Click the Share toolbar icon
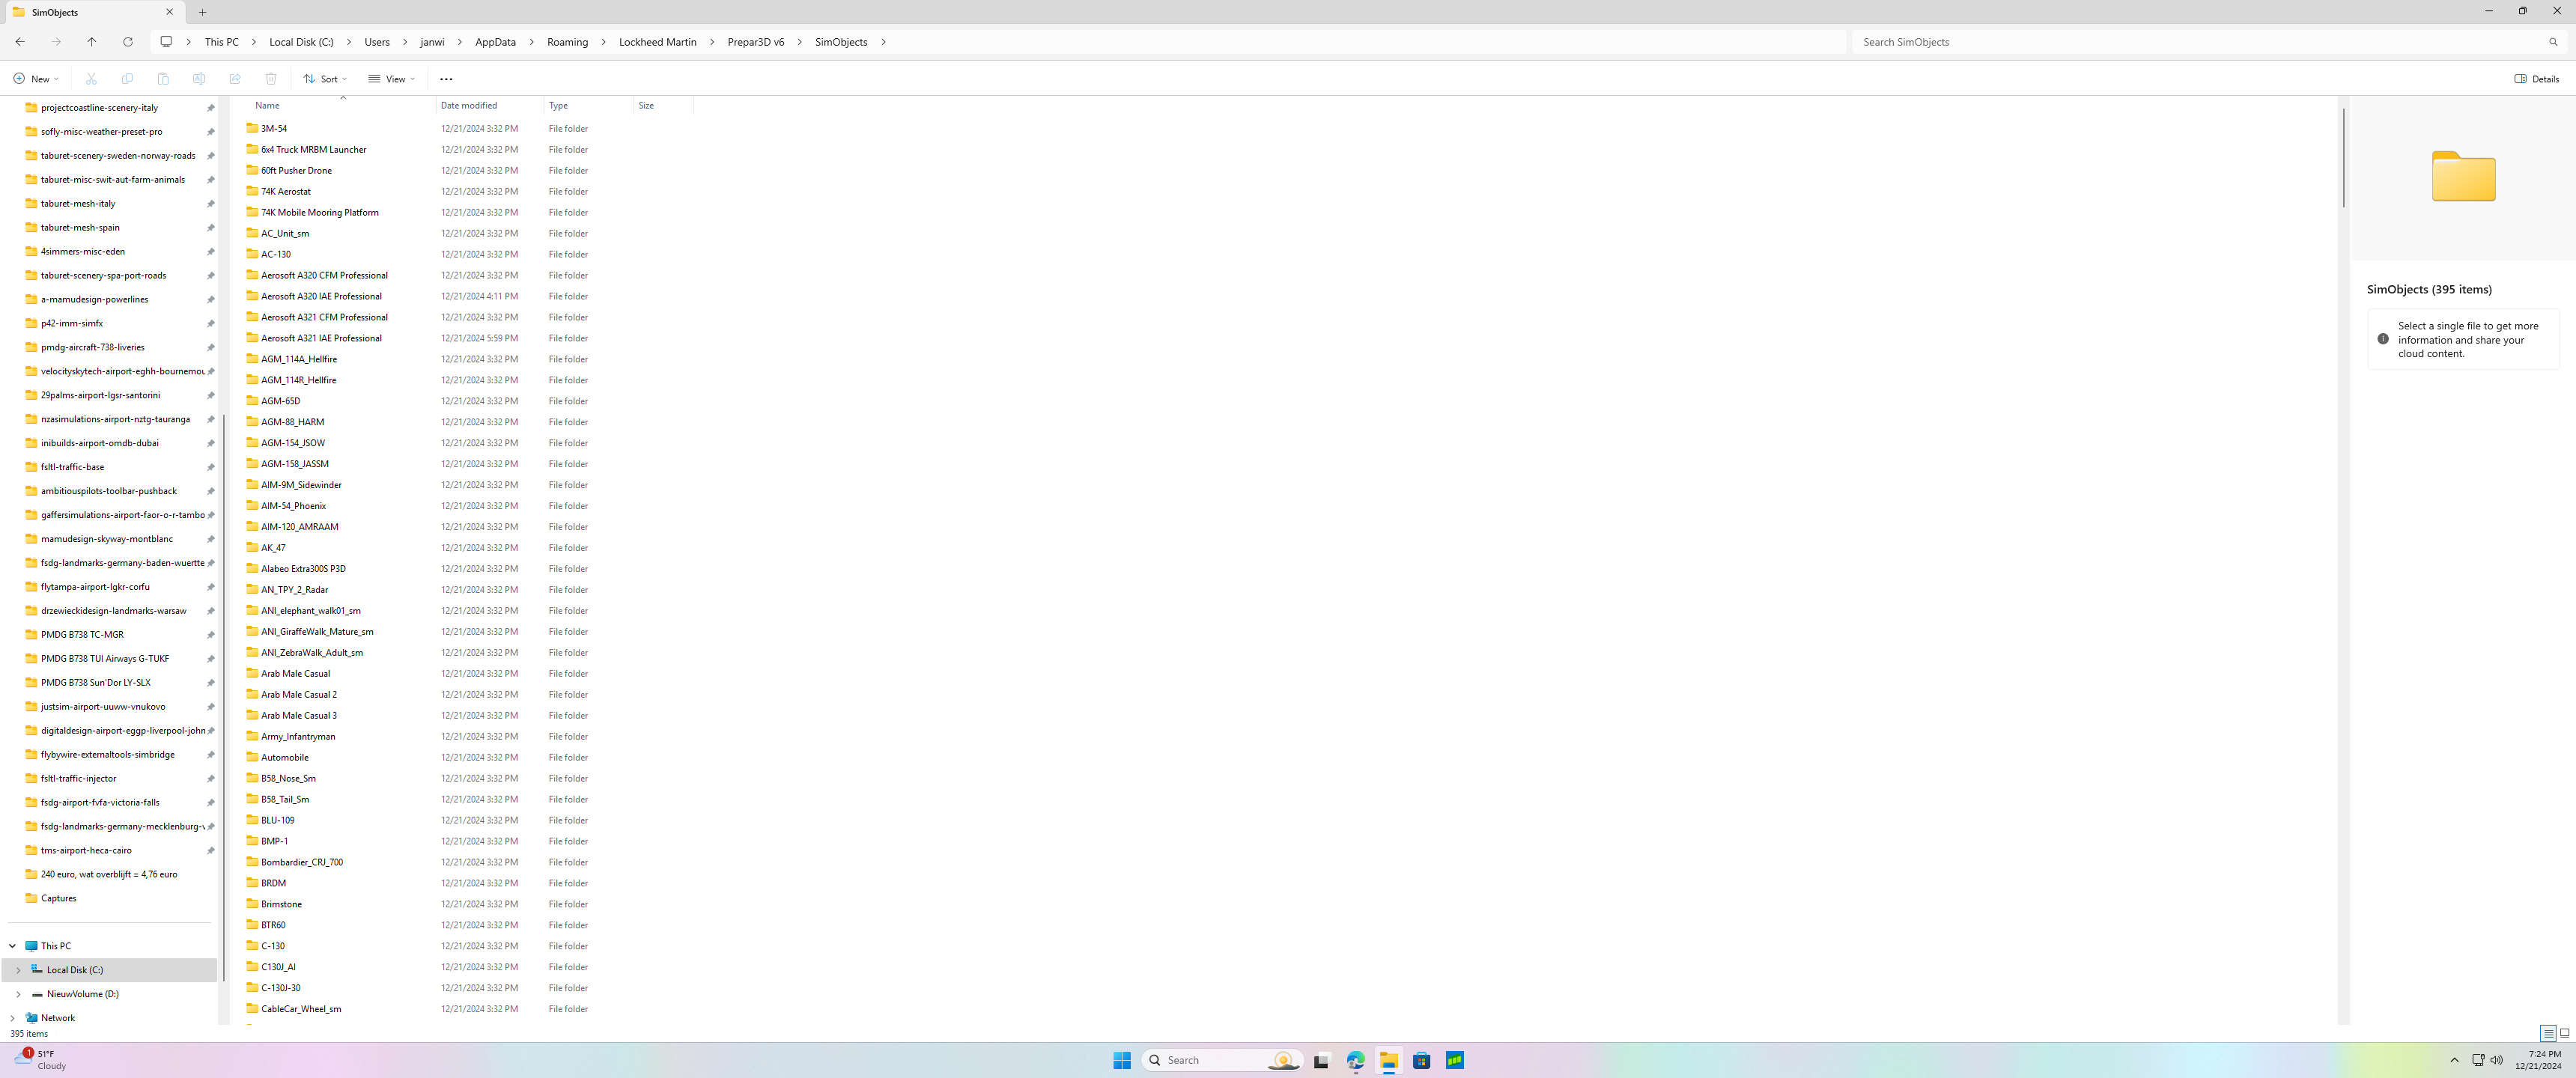The height and width of the screenshot is (1078, 2576). click(x=235, y=79)
